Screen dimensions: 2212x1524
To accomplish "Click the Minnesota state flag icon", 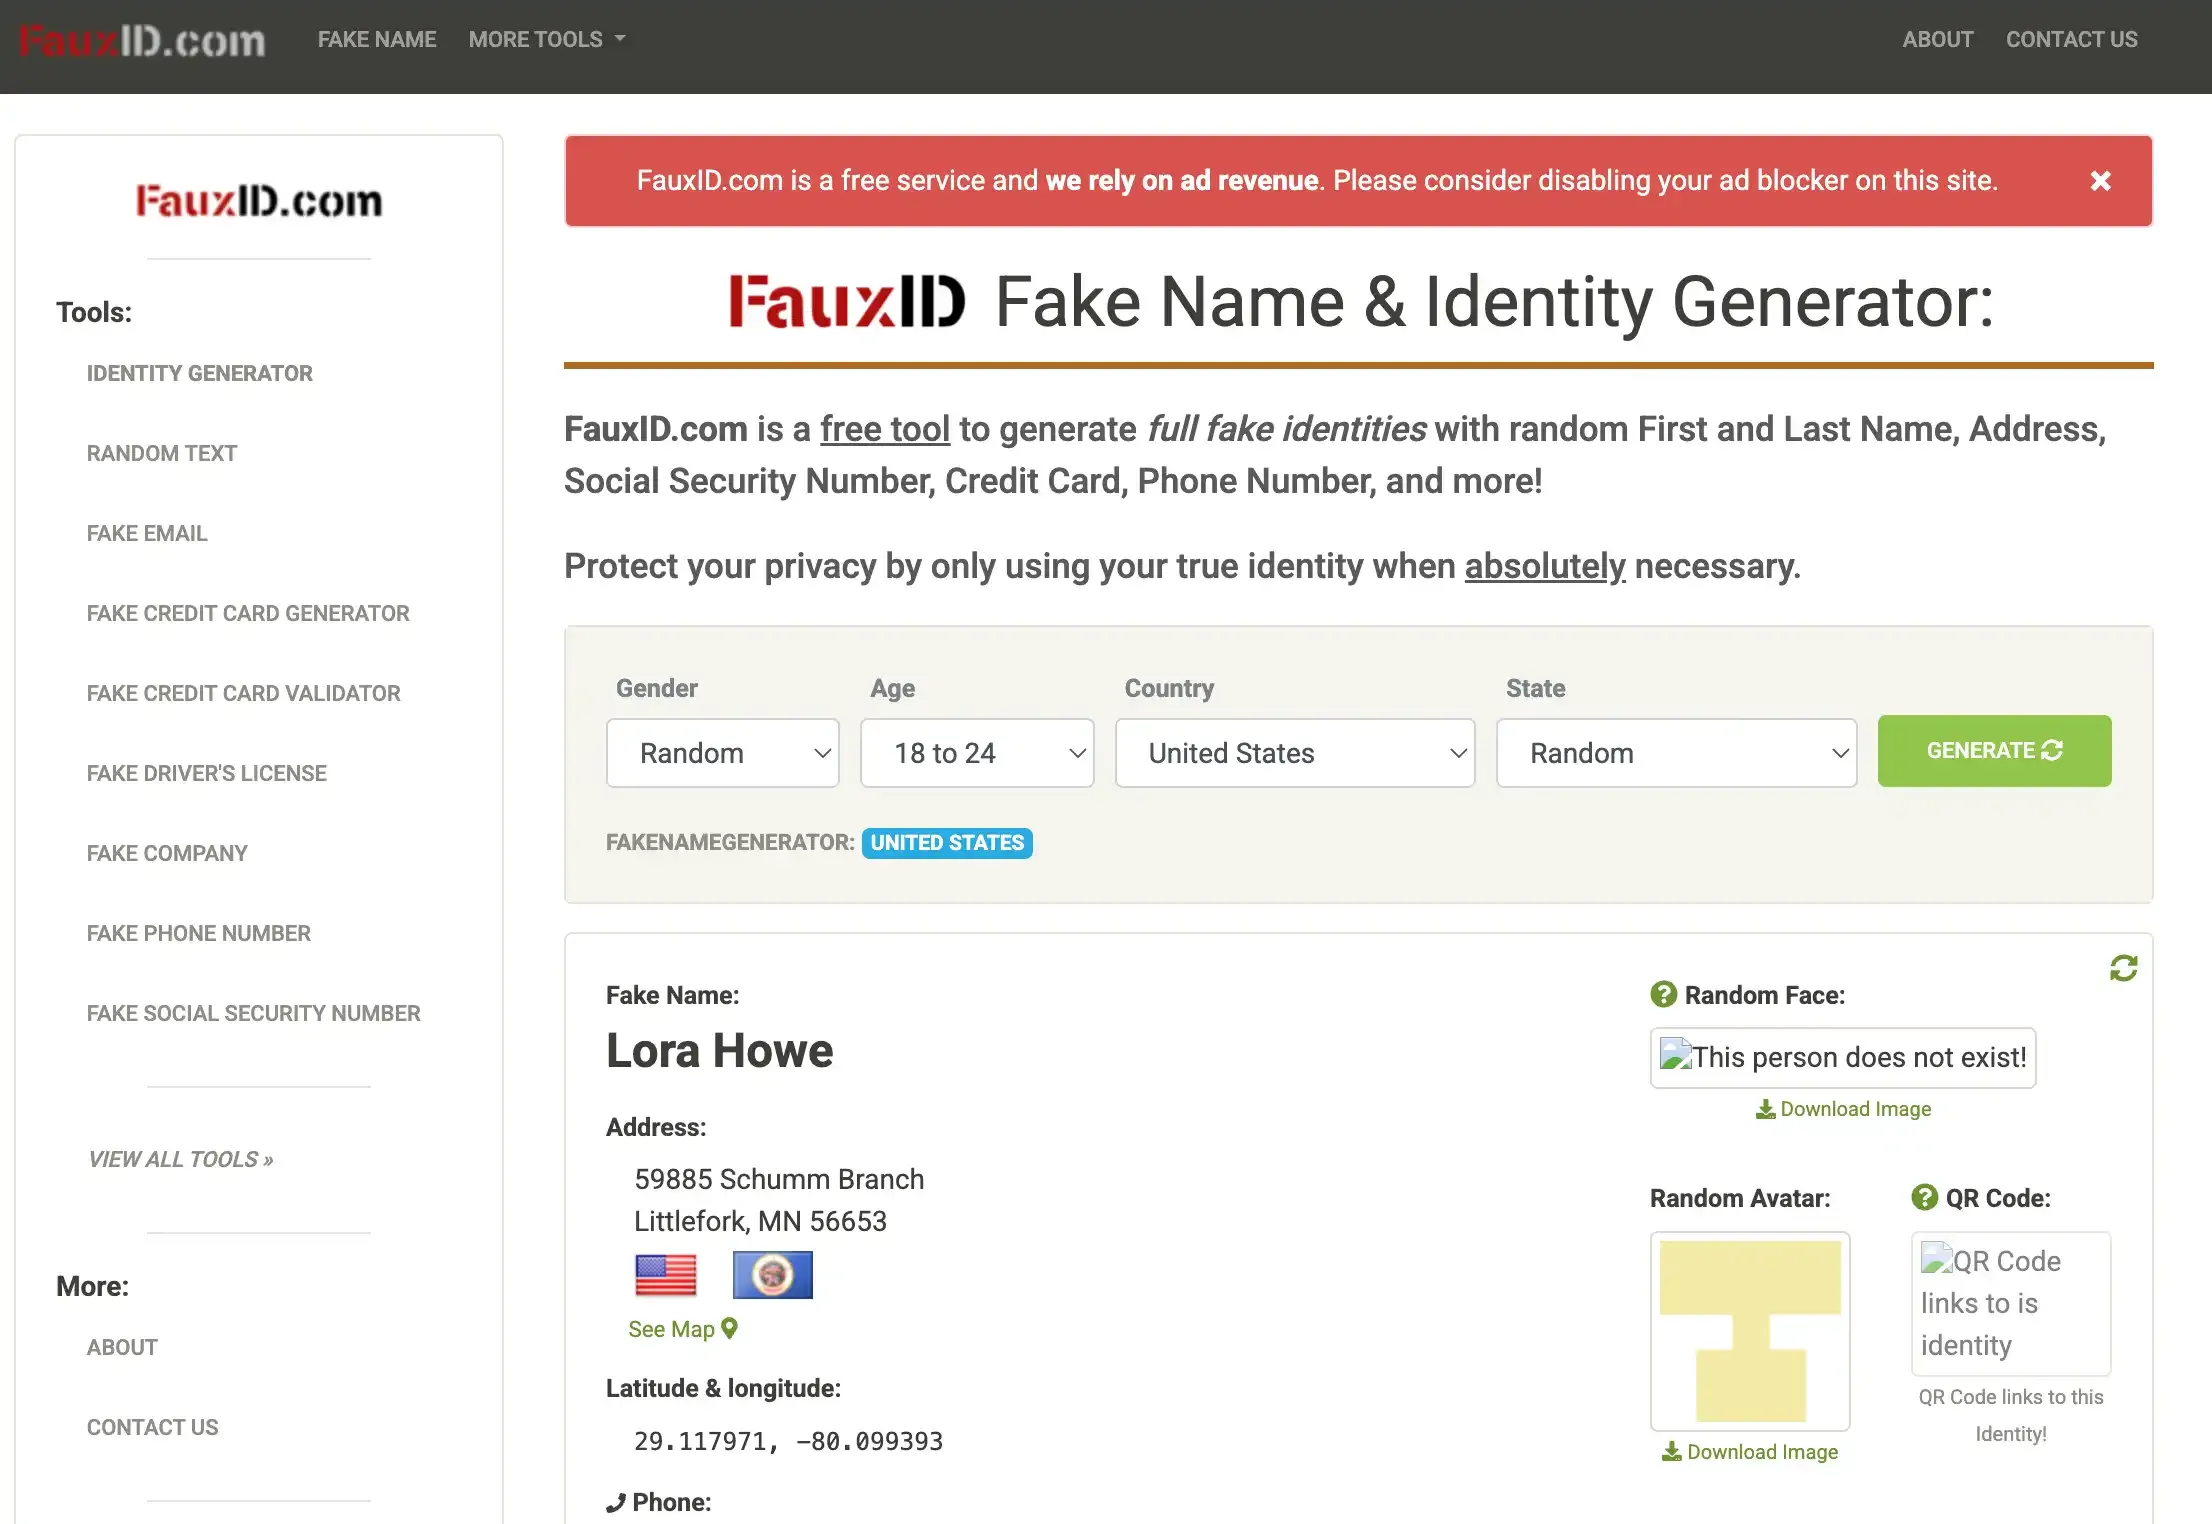I will pos(772,1275).
